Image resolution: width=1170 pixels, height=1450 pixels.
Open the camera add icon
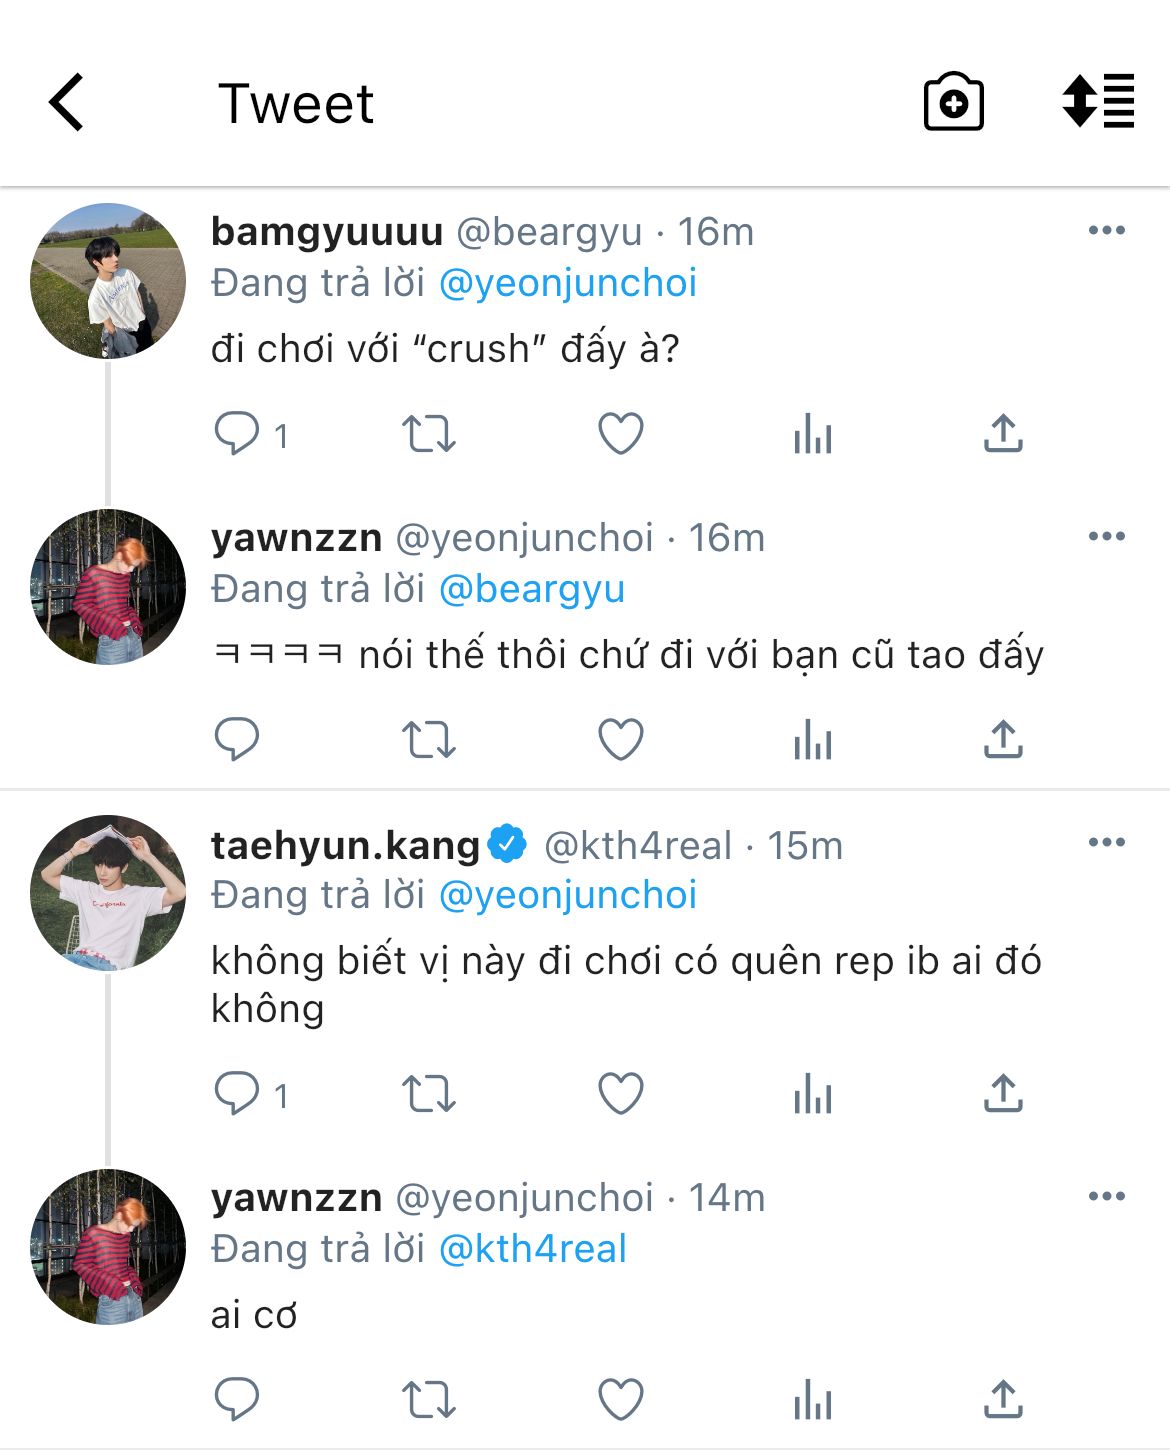953,102
